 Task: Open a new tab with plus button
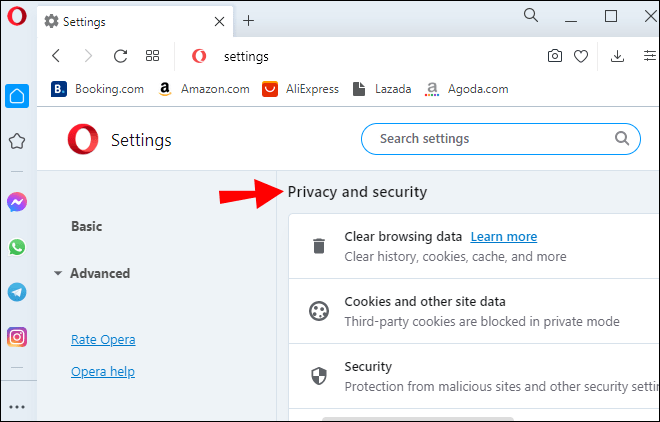pyautogui.click(x=249, y=20)
